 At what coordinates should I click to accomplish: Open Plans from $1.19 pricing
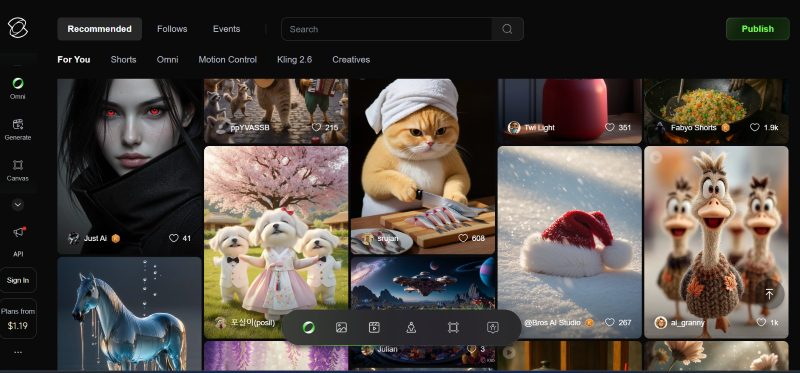(18, 318)
